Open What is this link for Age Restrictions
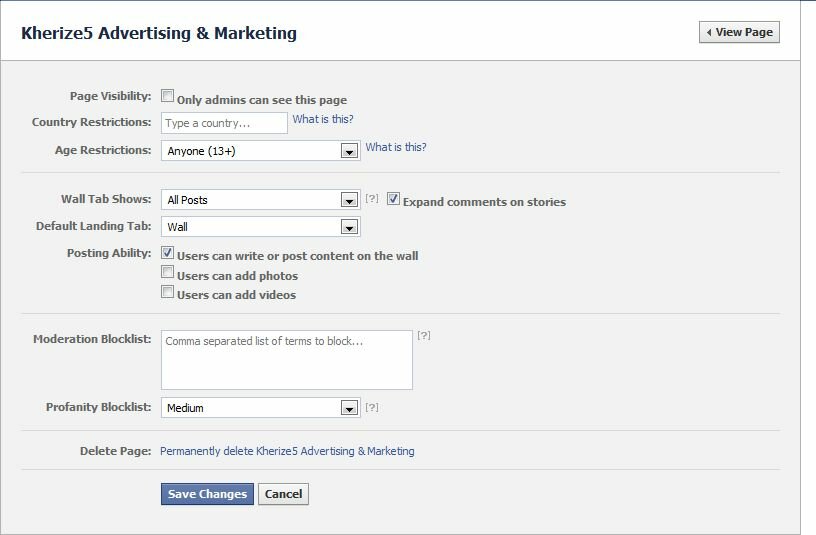816x535 pixels. (396, 147)
